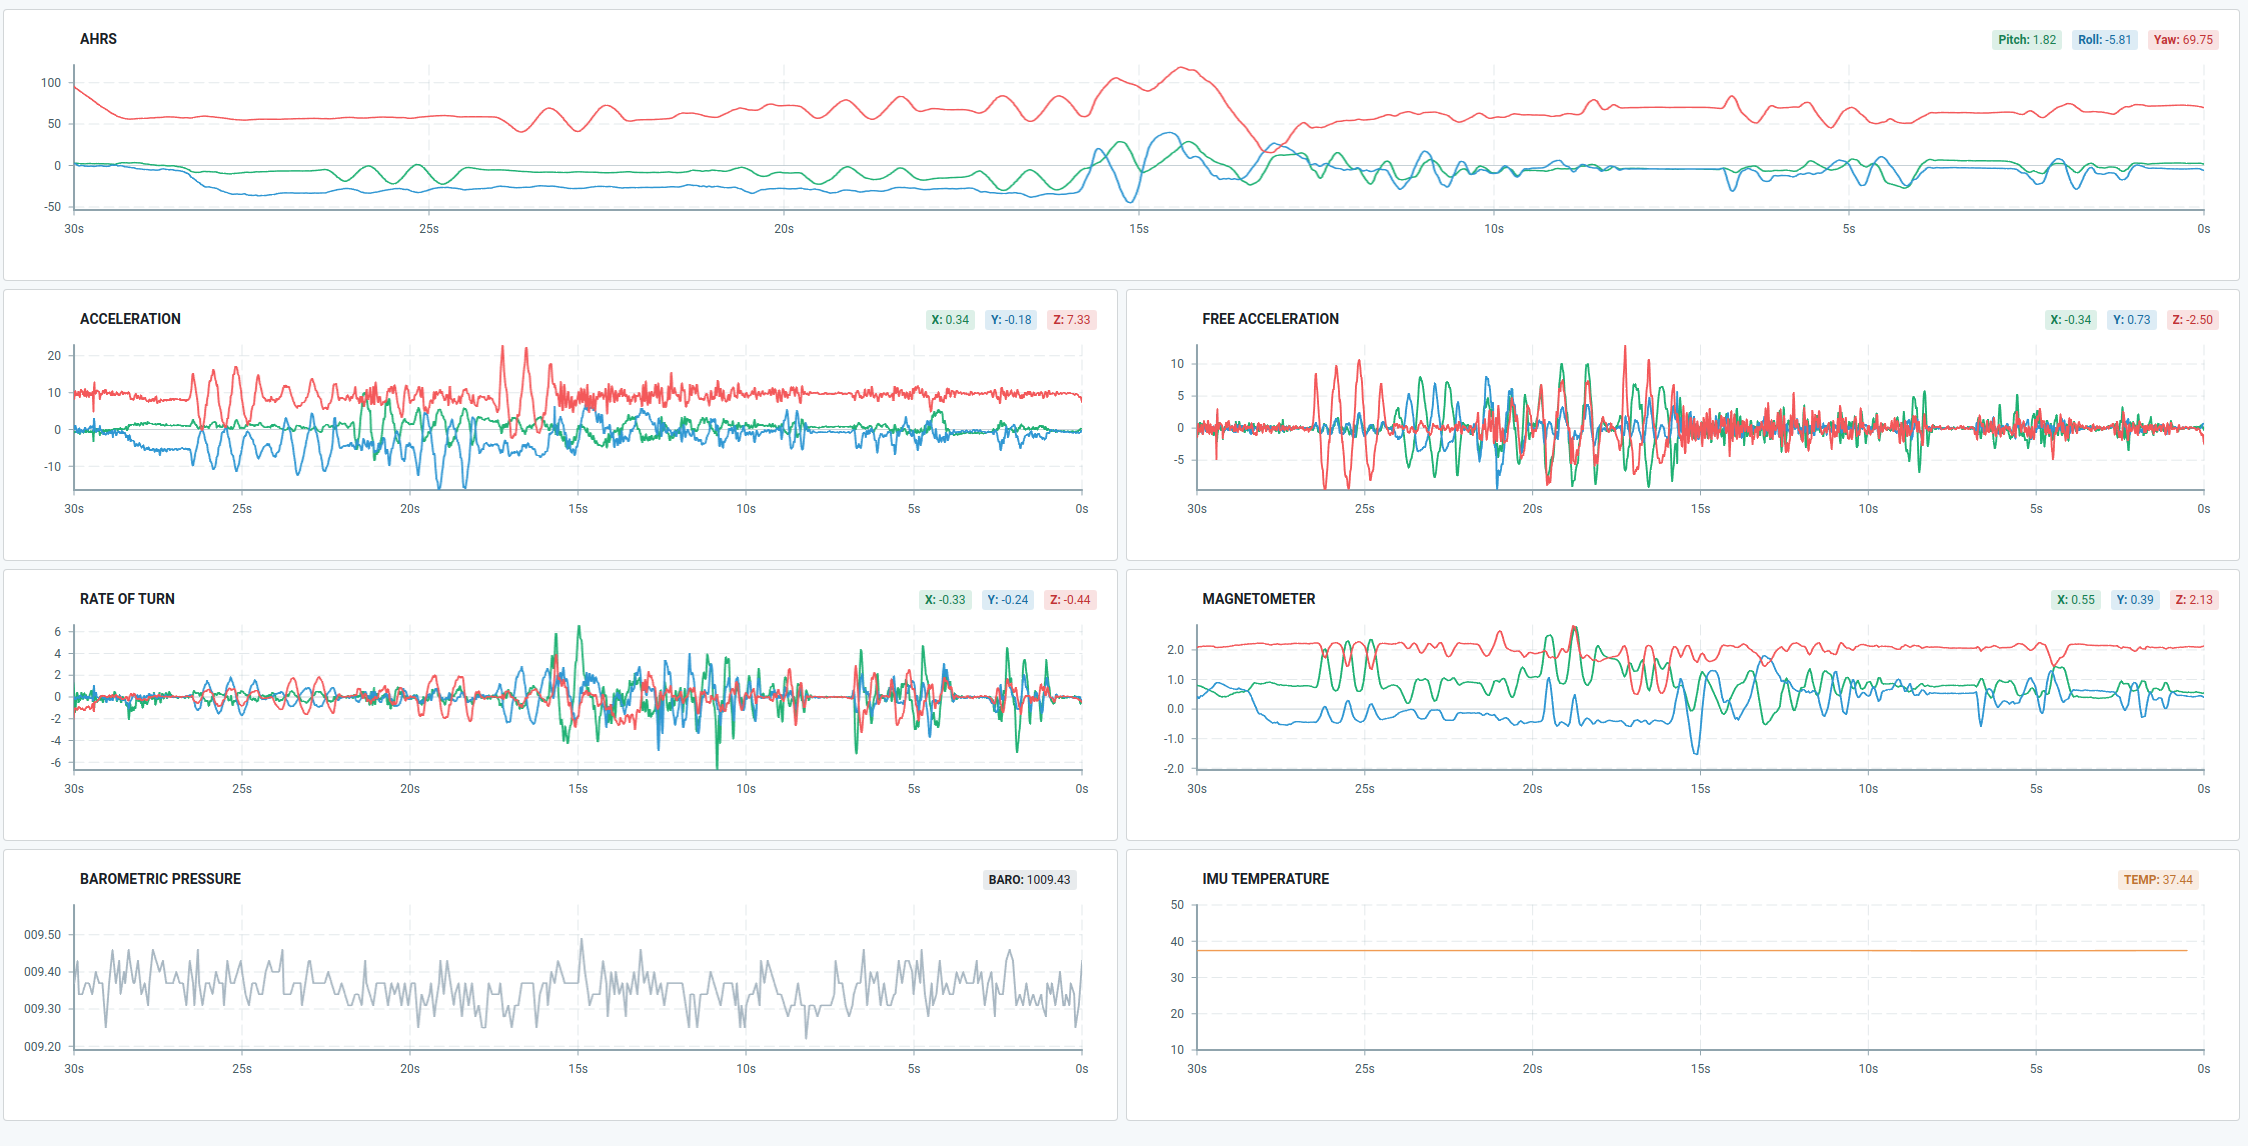Click the Barometric Pressure chart heading
2248x1146 pixels.
click(160, 879)
